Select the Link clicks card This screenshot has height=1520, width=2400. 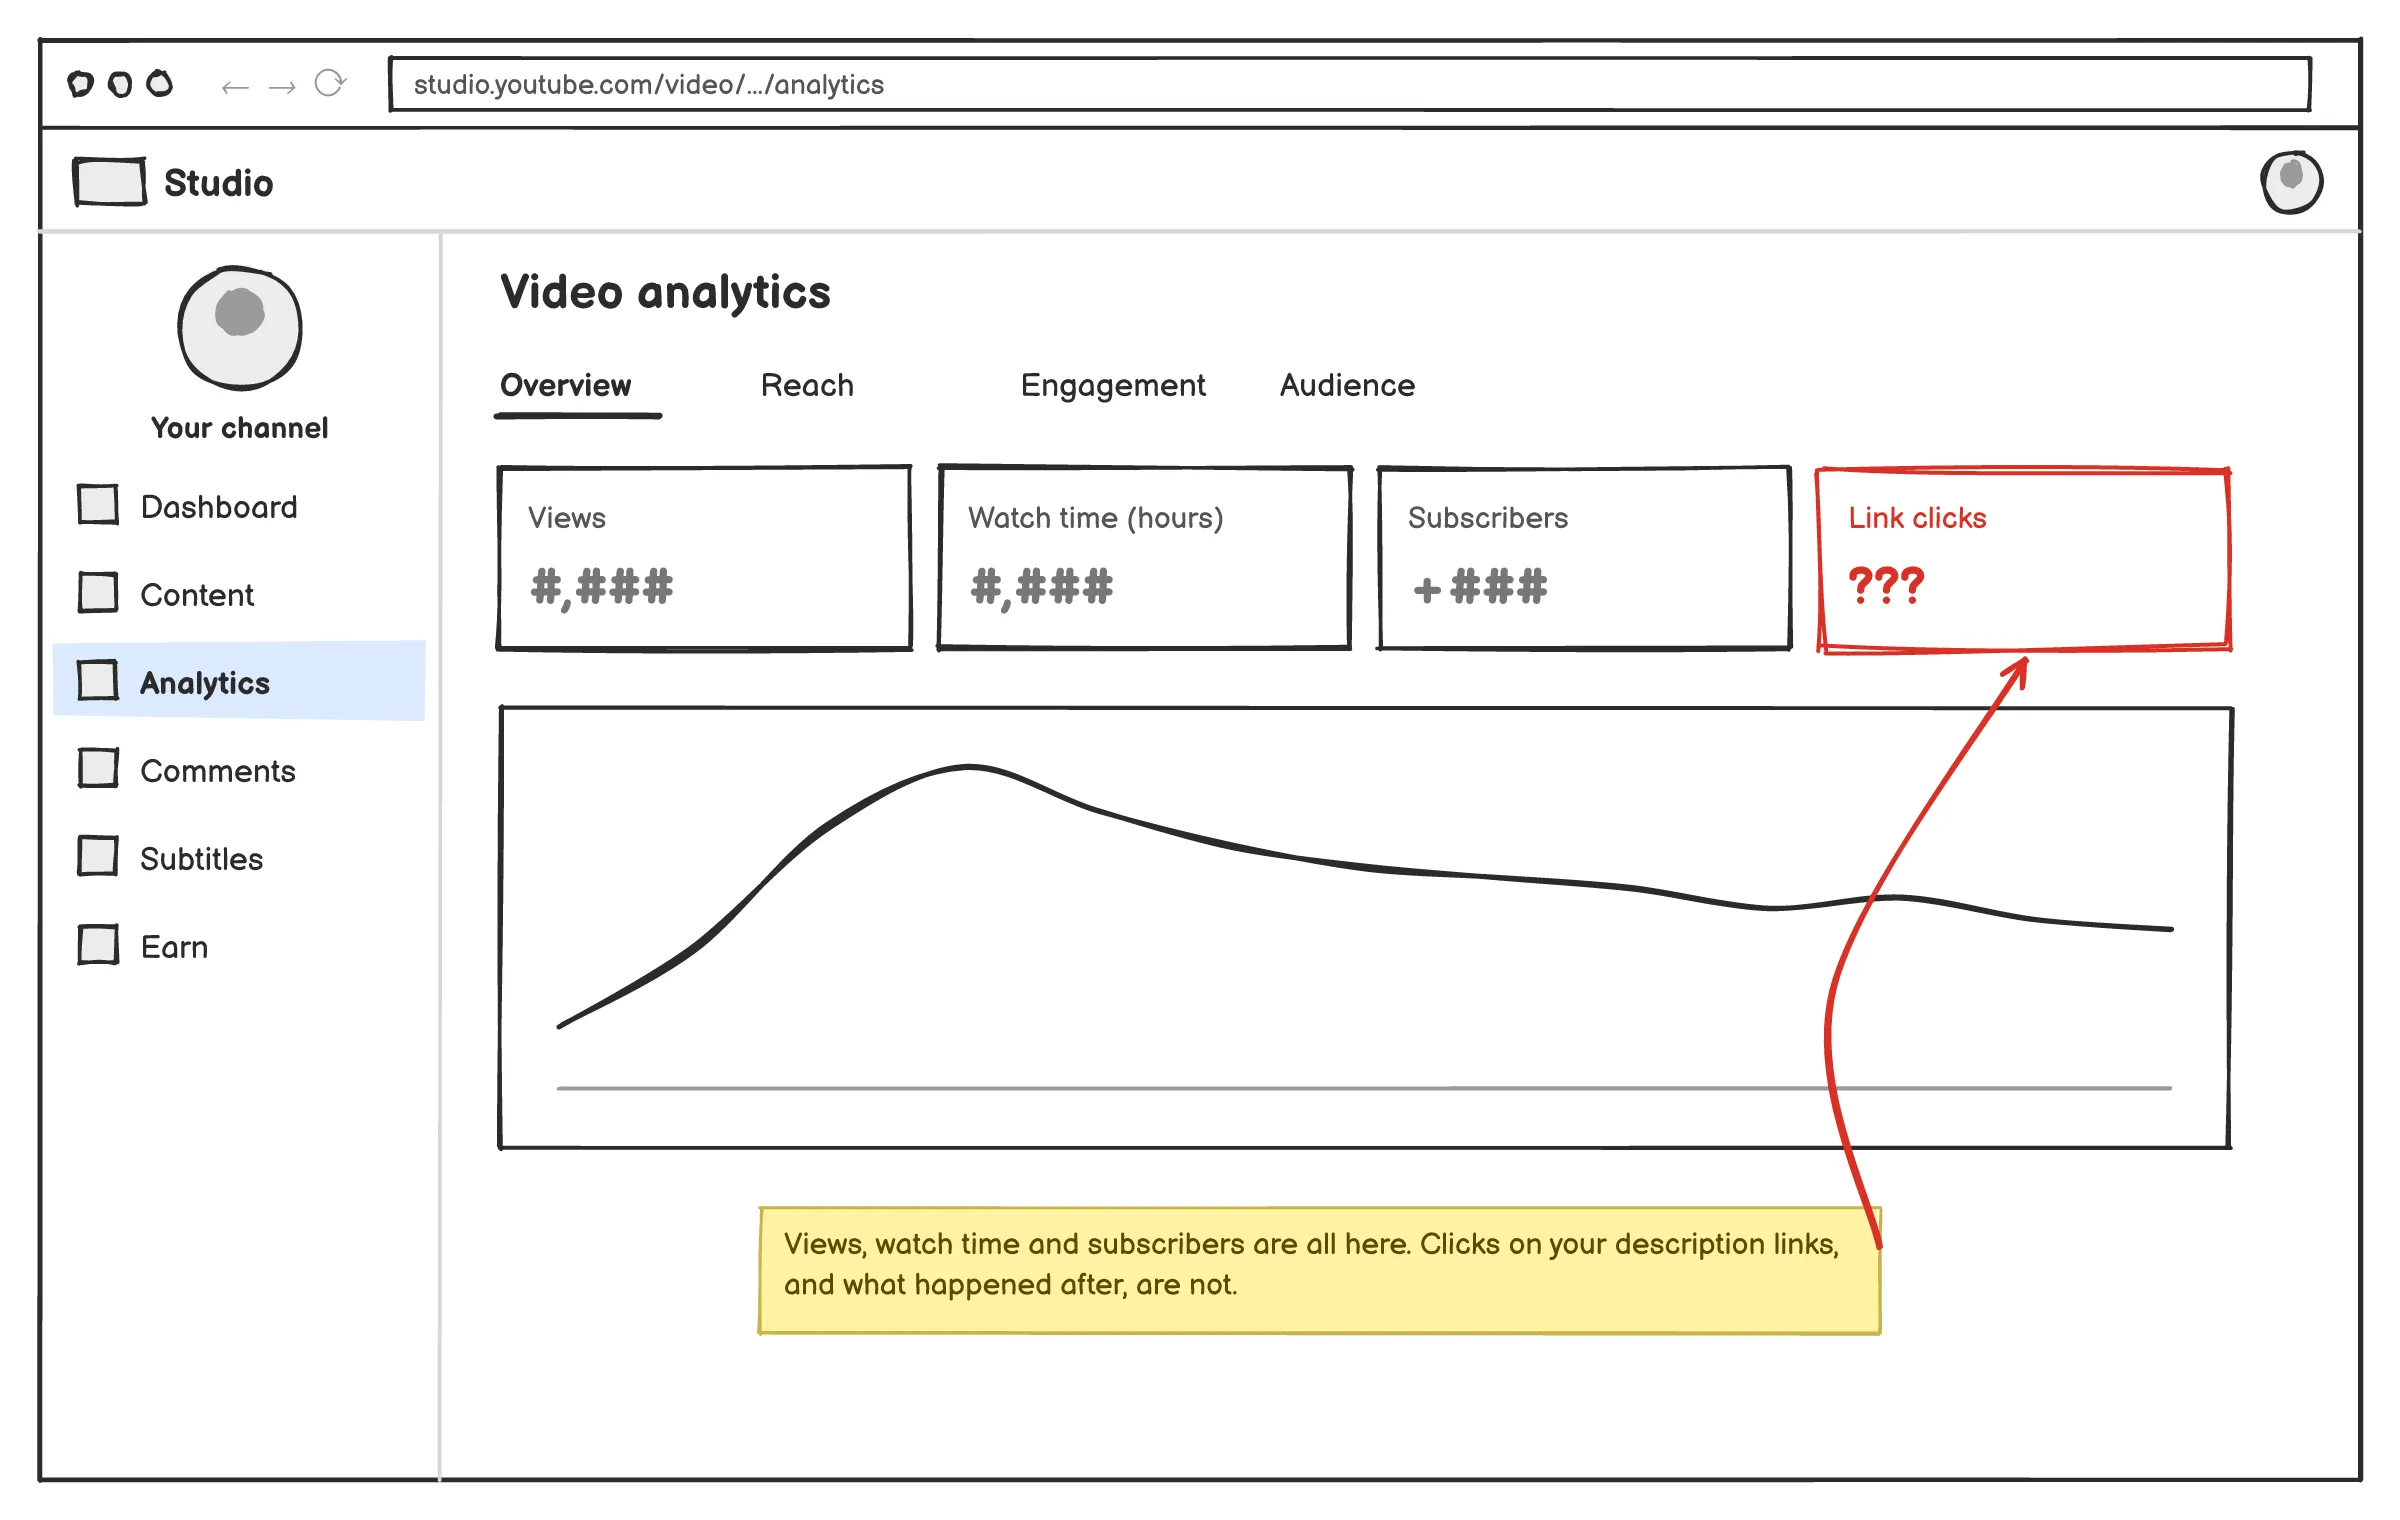[2024, 560]
